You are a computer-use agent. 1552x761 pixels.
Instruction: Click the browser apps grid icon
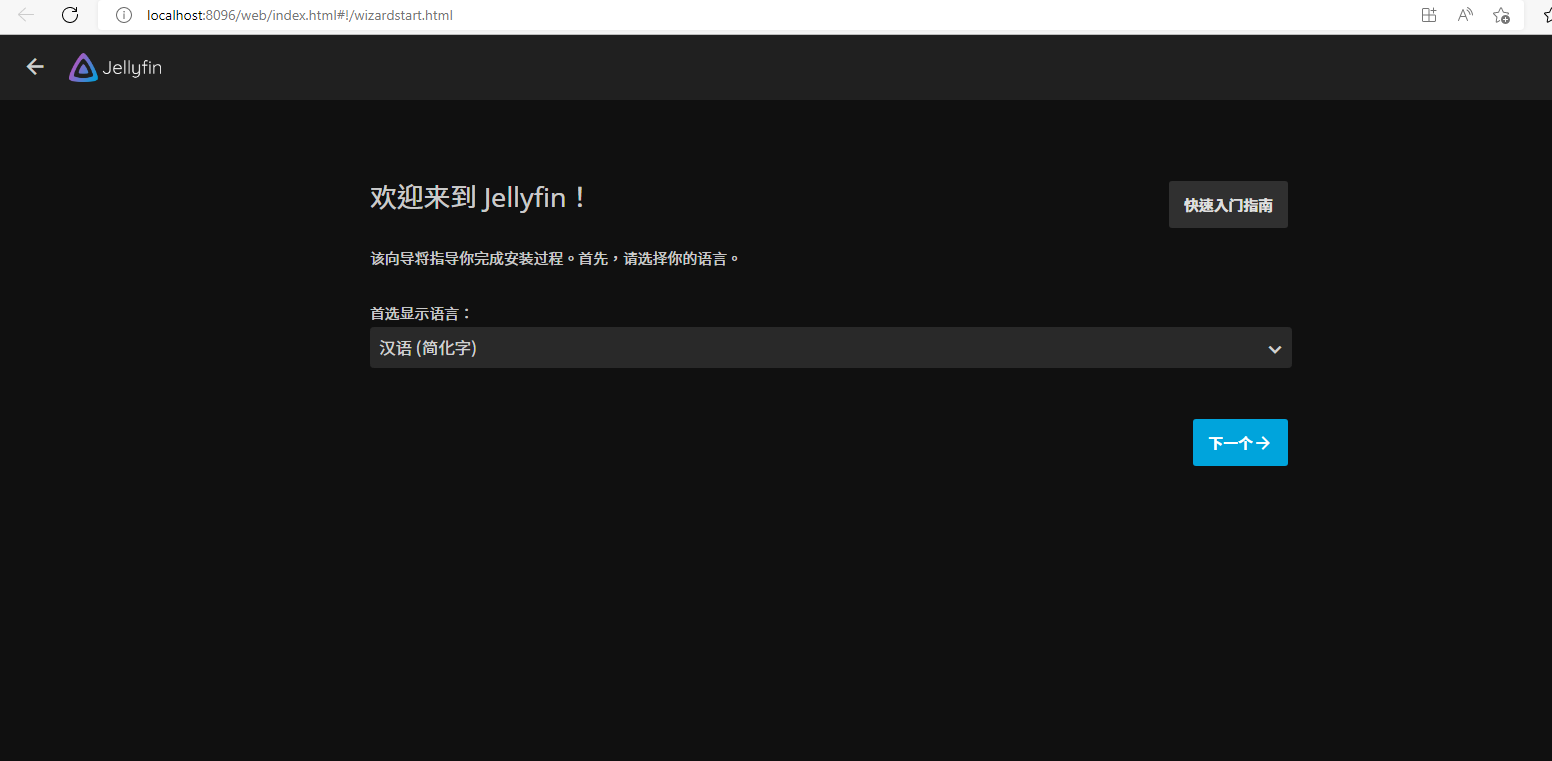click(x=1429, y=15)
